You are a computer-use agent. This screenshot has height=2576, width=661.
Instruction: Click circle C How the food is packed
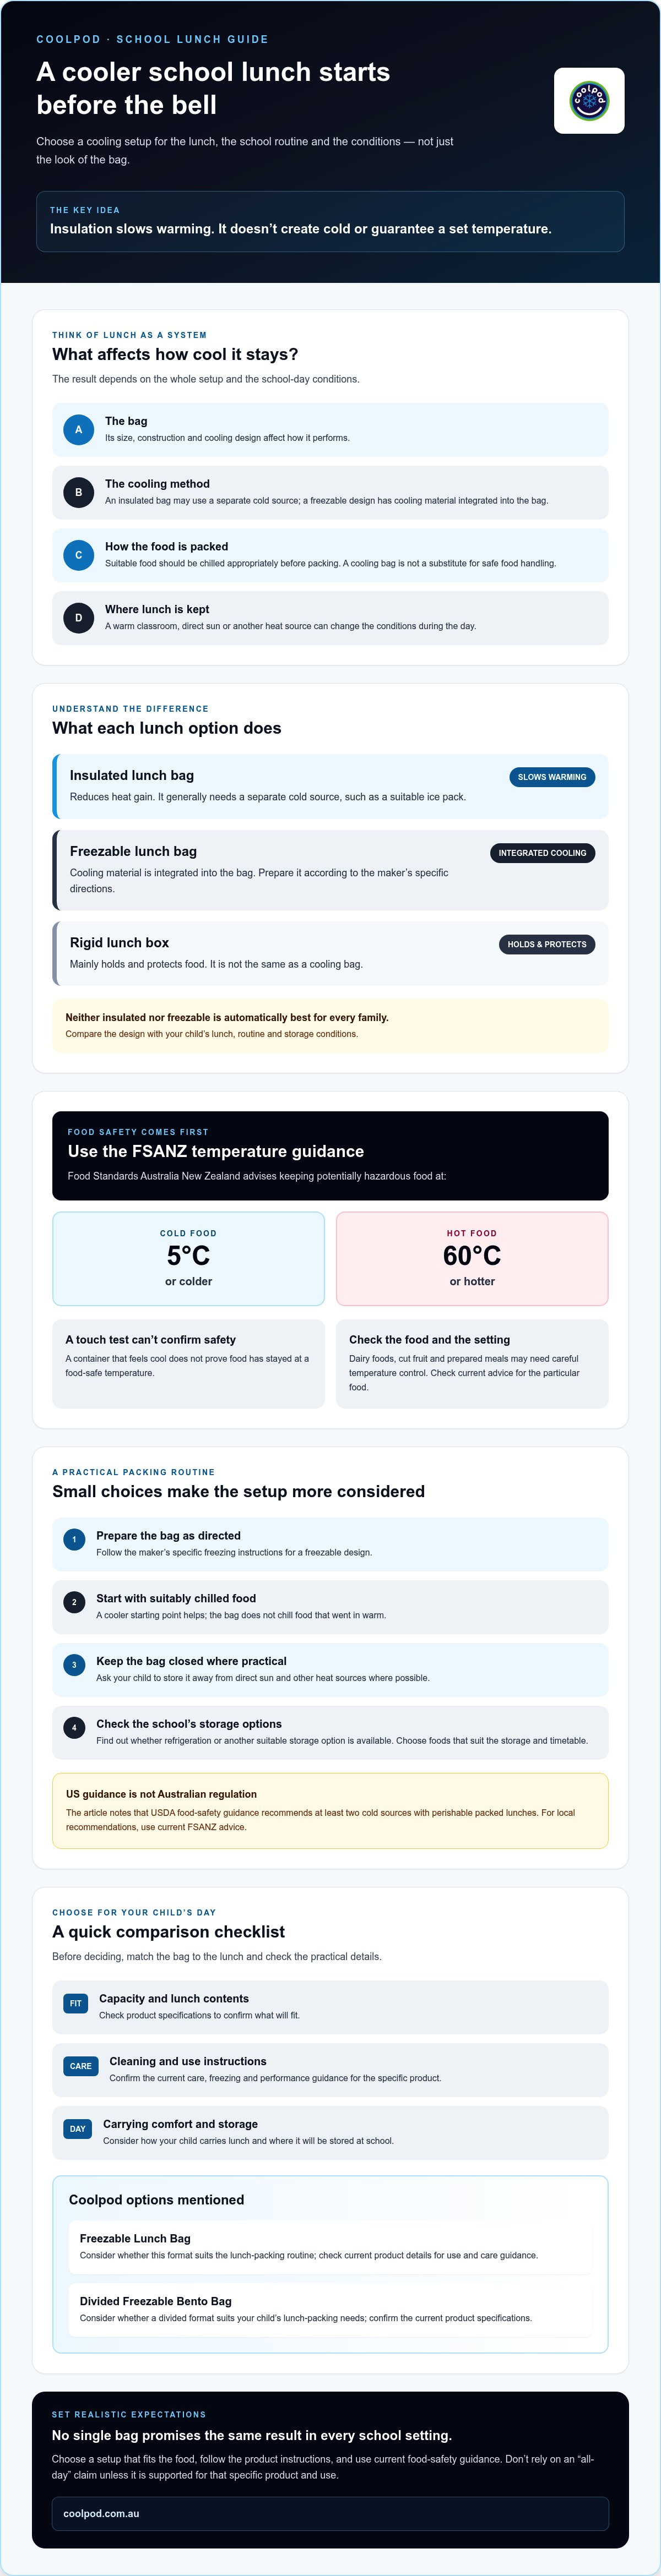click(79, 555)
